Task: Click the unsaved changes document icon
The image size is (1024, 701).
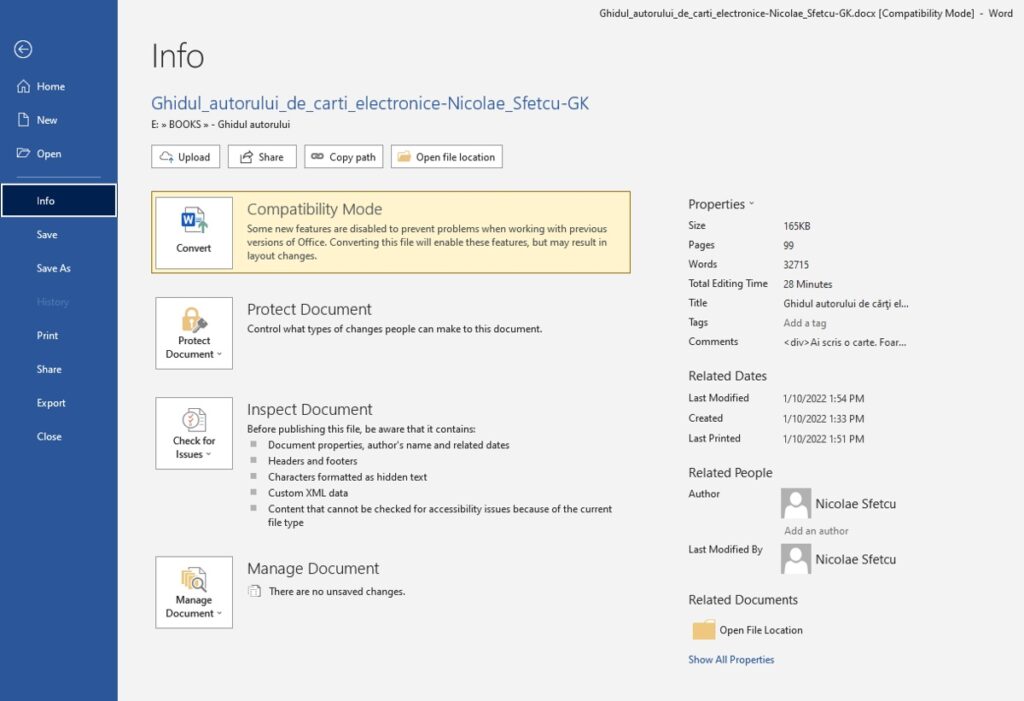Action: (x=254, y=591)
